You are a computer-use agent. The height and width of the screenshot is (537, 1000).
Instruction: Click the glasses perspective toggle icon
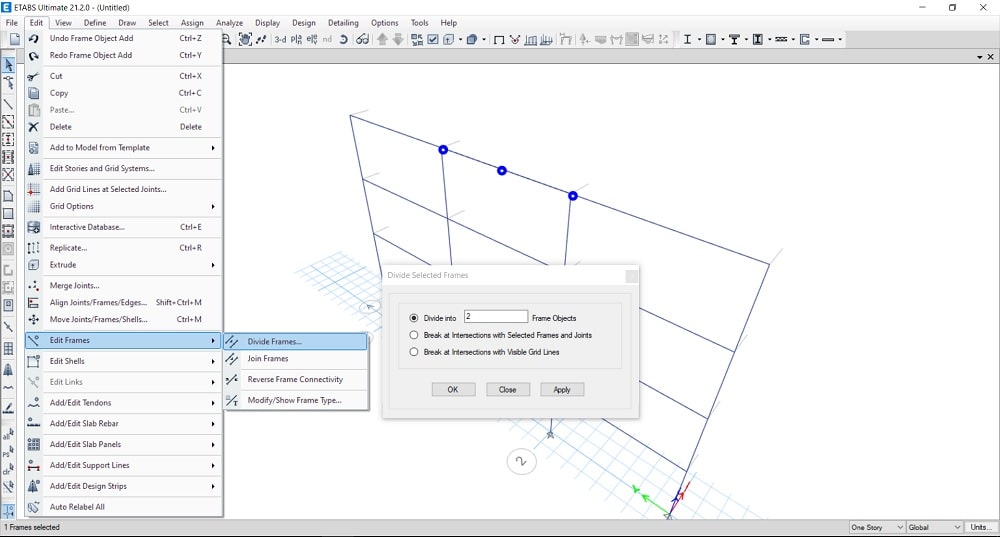coord(362,40)
